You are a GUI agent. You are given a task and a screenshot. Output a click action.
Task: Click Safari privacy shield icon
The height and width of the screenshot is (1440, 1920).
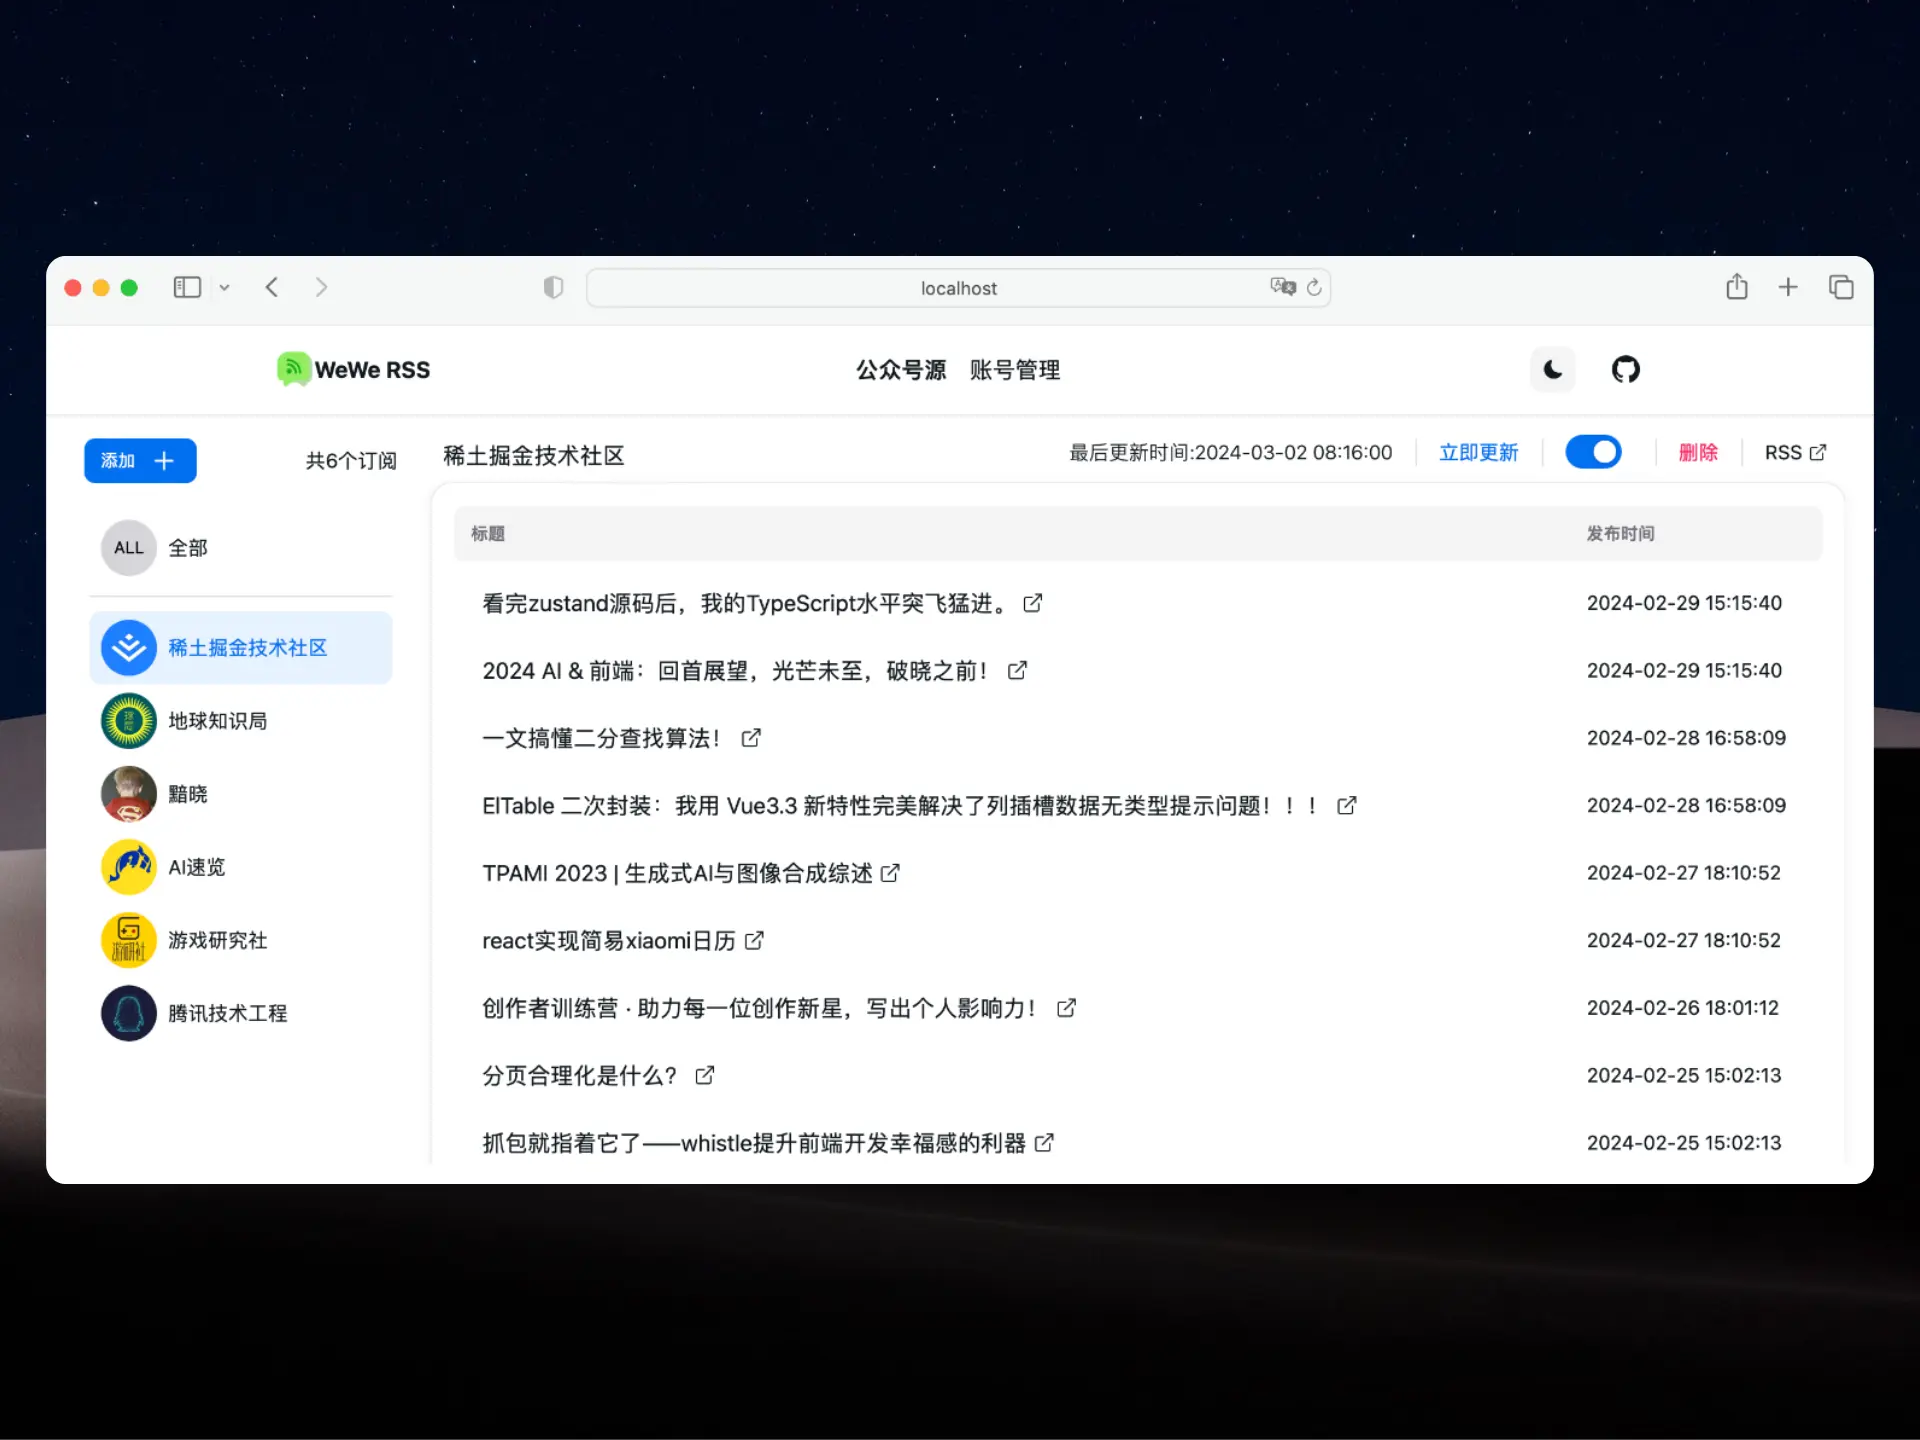click(x=553, y=288)
